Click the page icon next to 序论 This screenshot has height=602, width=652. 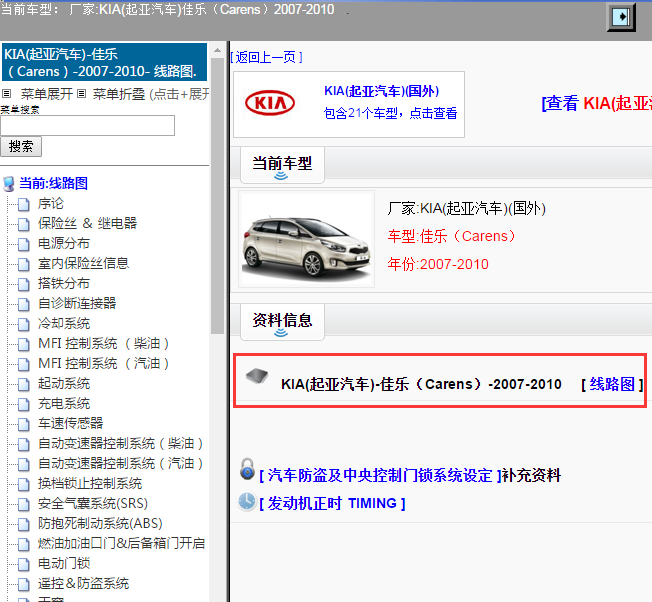24,204
